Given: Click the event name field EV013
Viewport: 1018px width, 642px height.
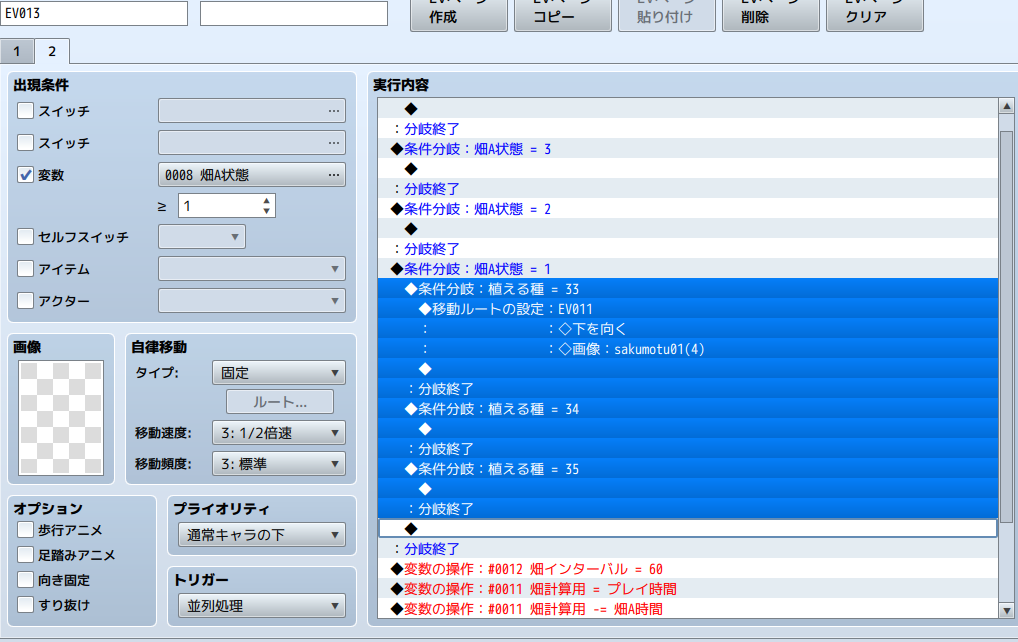Looking at the screenshot, I should 94,13.
